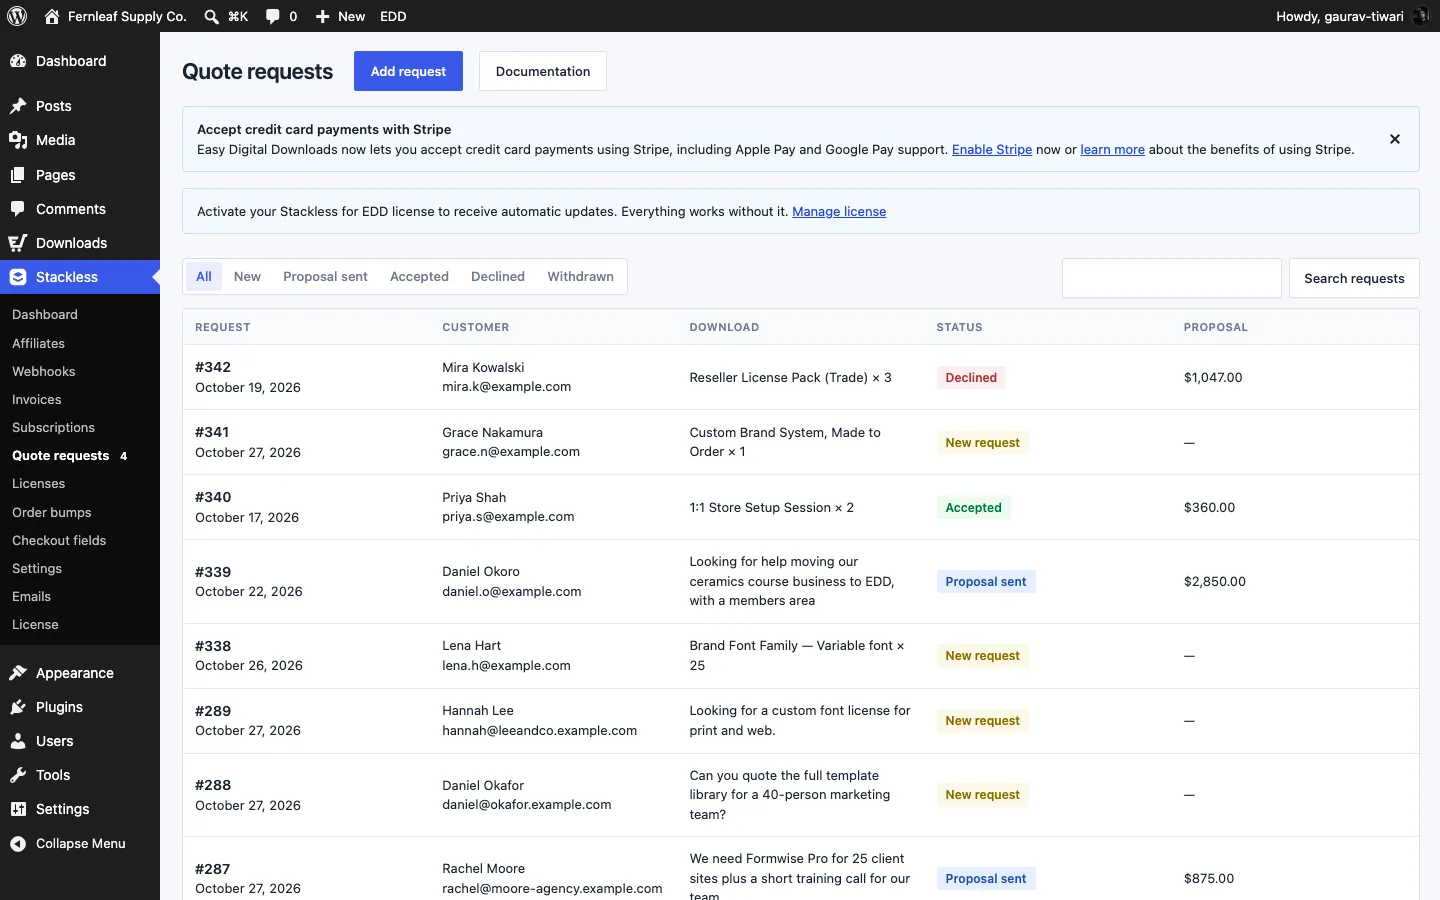The height and width of the screenshot is (900, 1440).
Task: Open the Manage license link
Action: [x=839, y=211]
